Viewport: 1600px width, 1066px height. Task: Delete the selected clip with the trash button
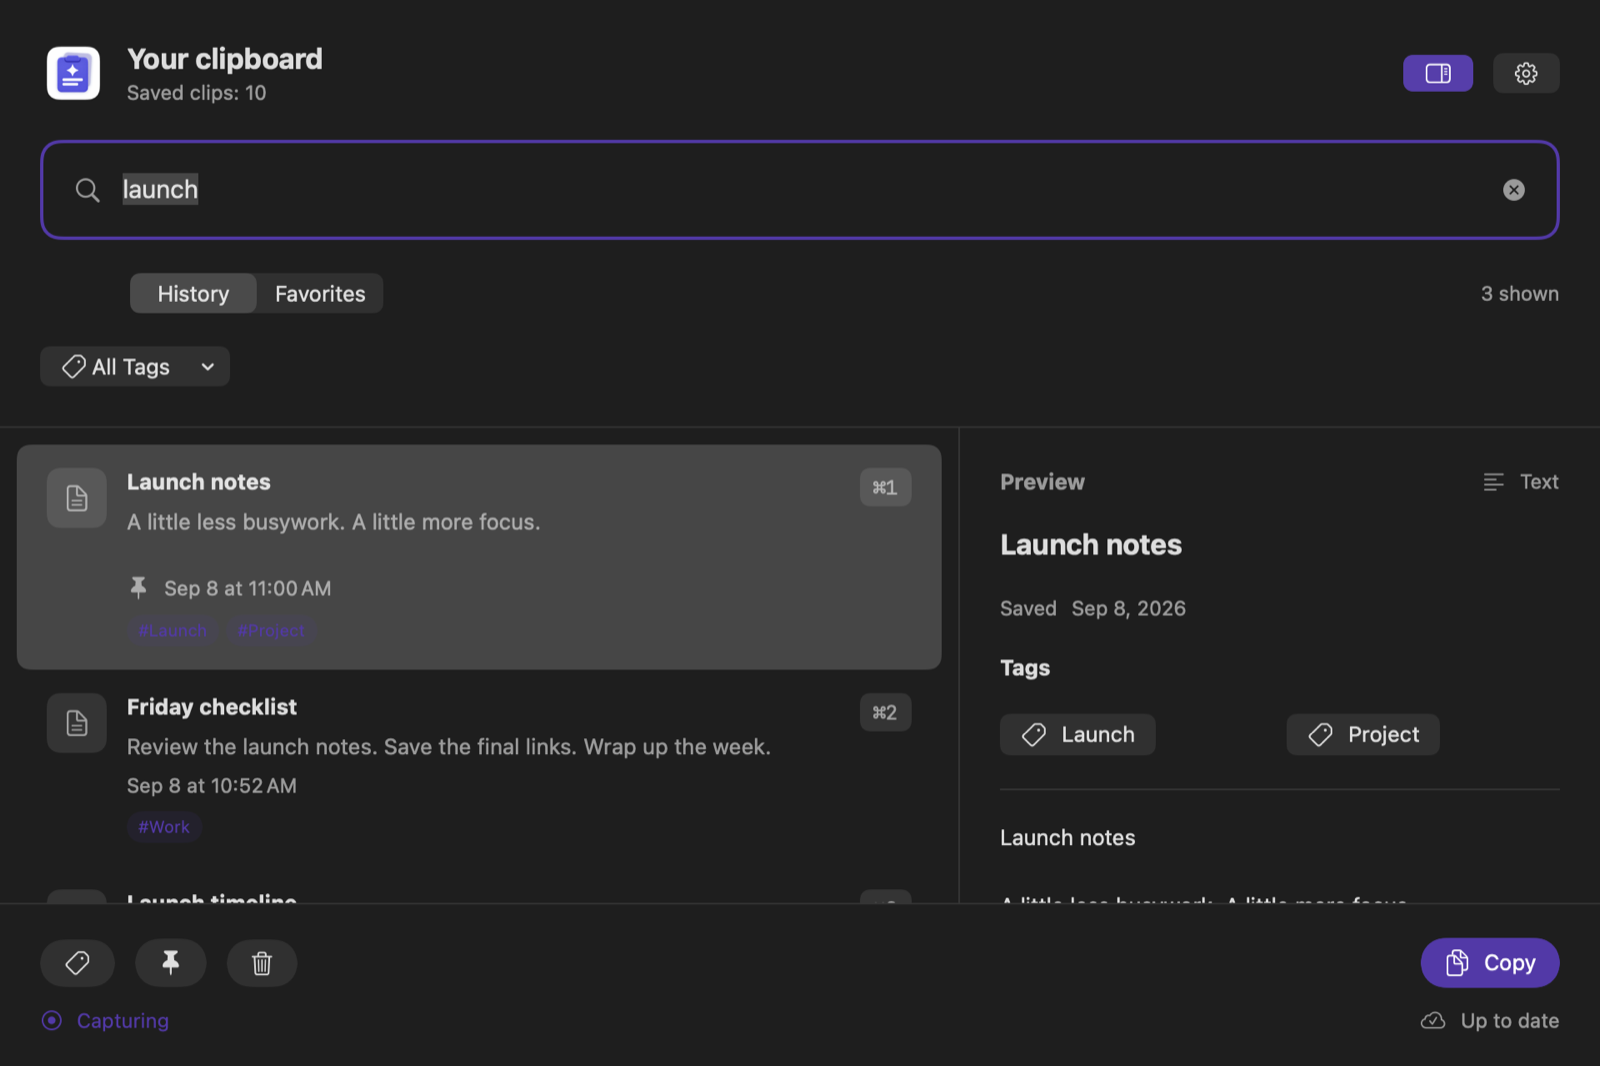(262, 963)
